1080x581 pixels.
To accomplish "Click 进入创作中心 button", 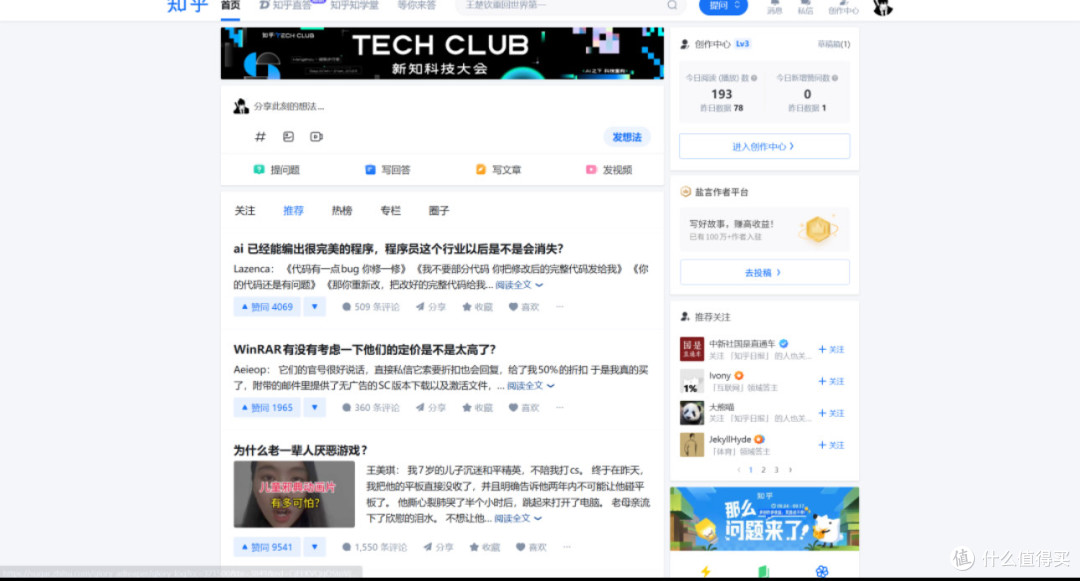I will coord(765,147).
